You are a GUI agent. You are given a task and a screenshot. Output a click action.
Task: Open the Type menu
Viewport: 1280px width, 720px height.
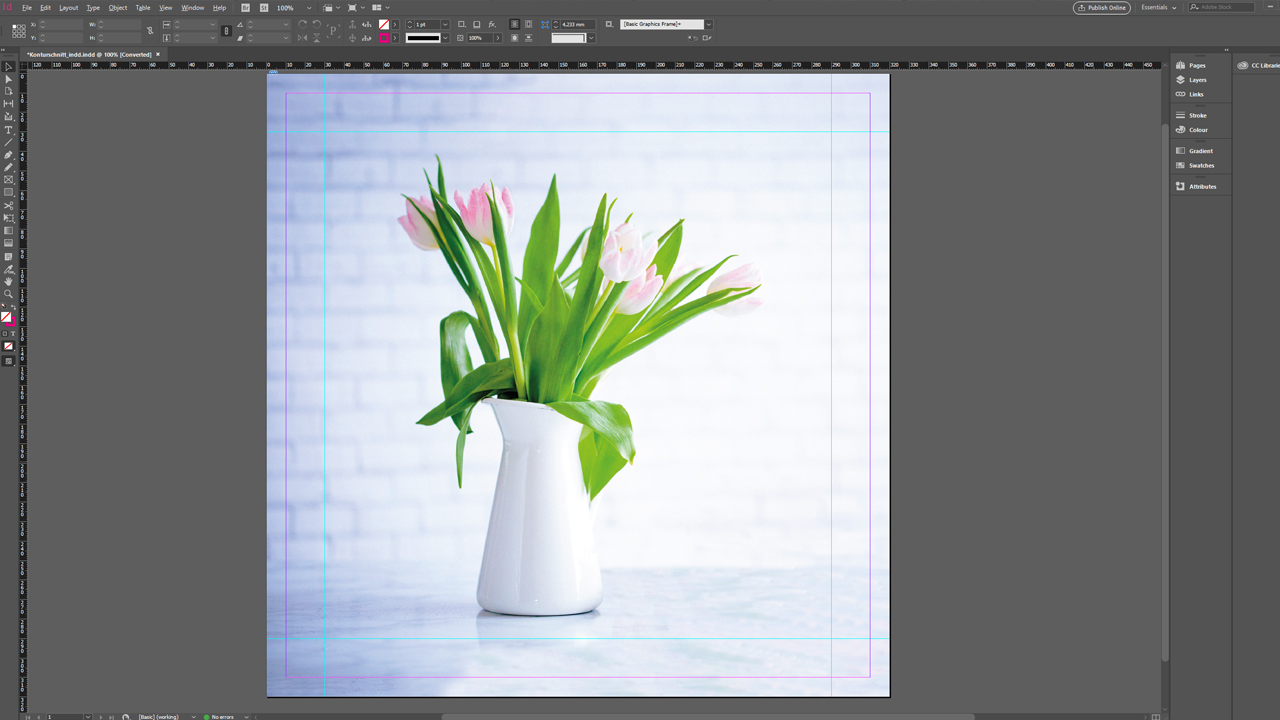[93, 7]
